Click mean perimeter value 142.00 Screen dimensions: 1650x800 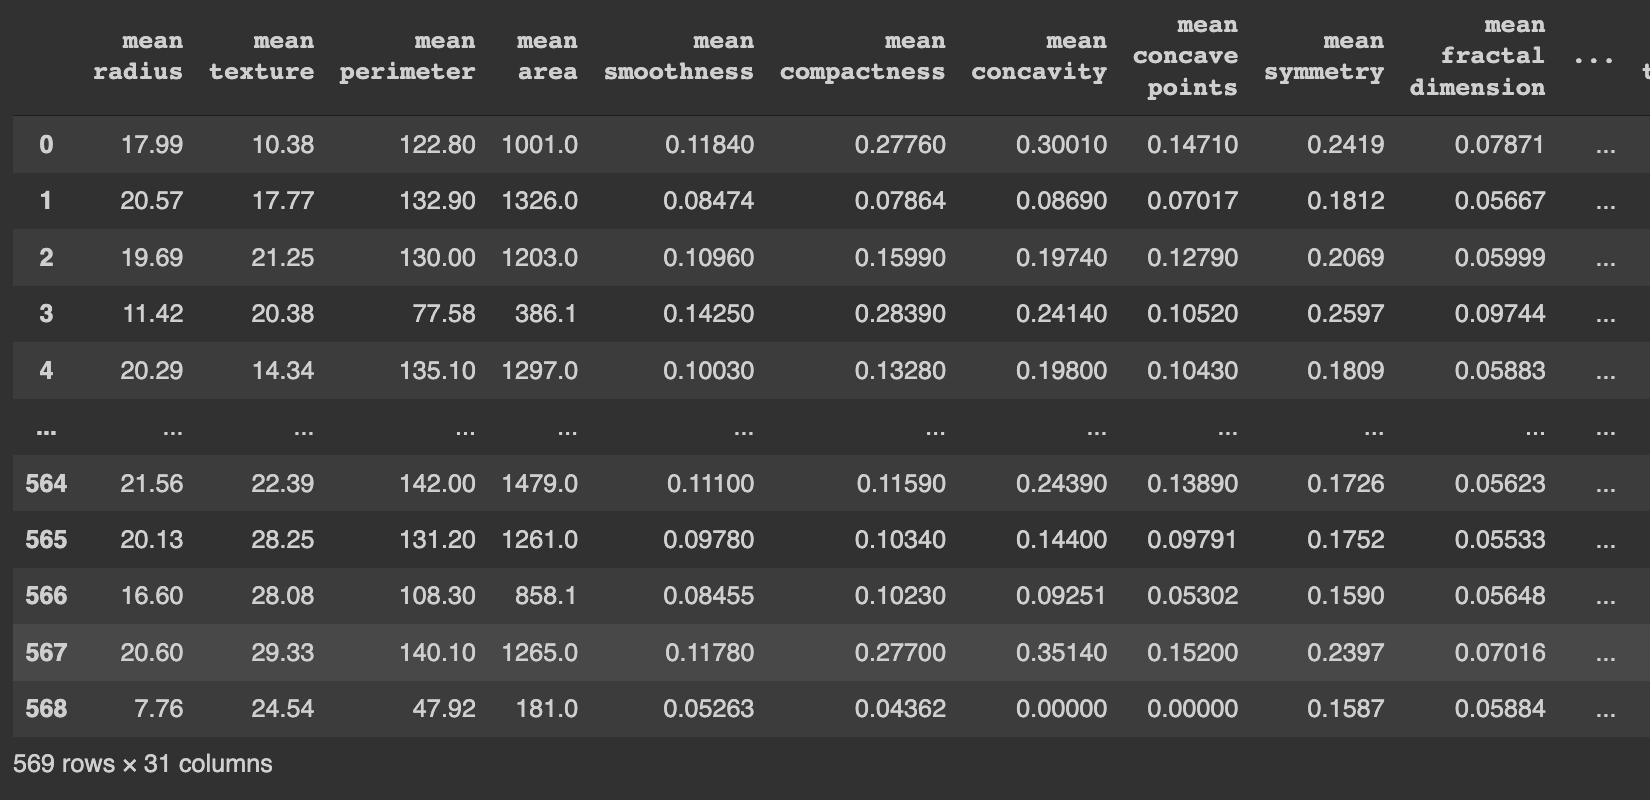click(438, 484)
